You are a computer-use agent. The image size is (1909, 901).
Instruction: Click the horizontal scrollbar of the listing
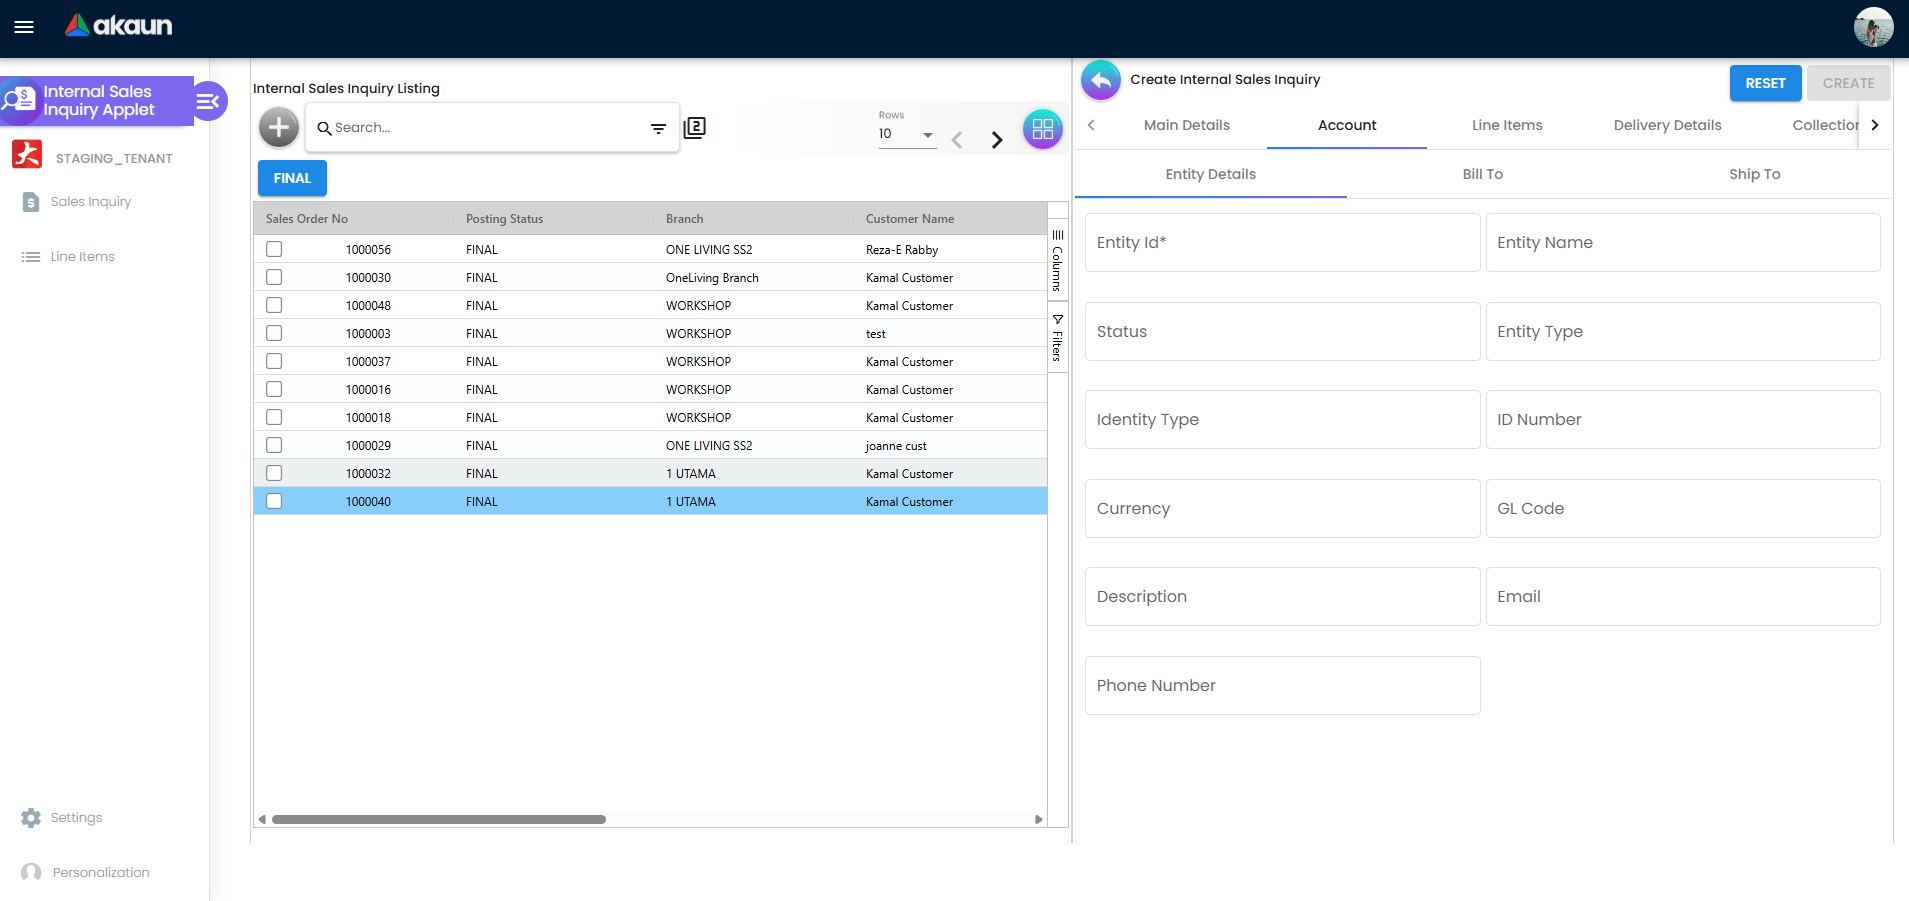tap(439, 819)
